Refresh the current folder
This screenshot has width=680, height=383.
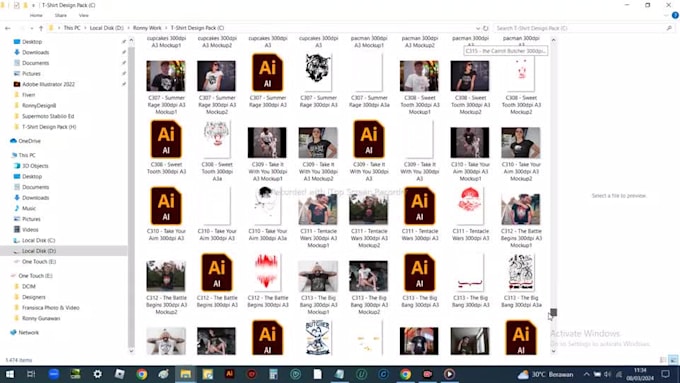[486, 28]
